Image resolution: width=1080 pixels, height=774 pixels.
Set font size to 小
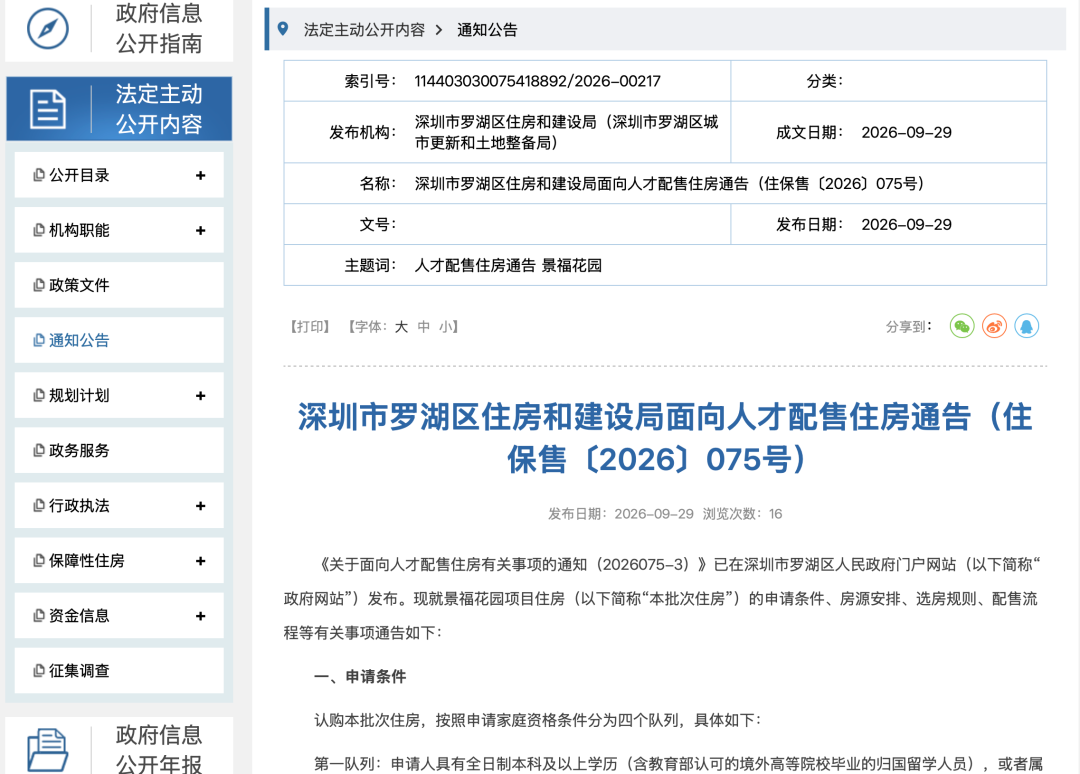[x=446, y=326]
